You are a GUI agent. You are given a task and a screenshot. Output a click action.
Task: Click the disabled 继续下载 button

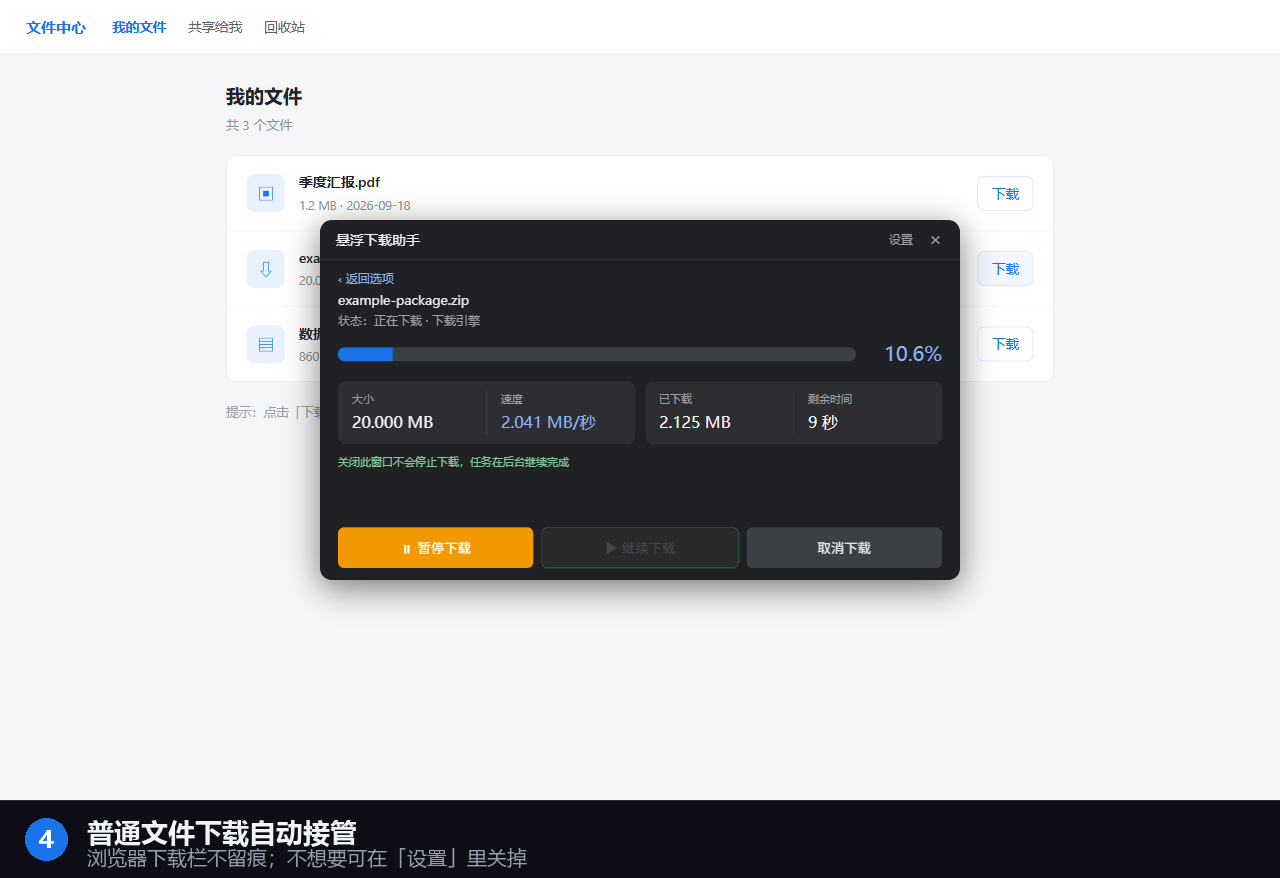click(x=640, y=548)
